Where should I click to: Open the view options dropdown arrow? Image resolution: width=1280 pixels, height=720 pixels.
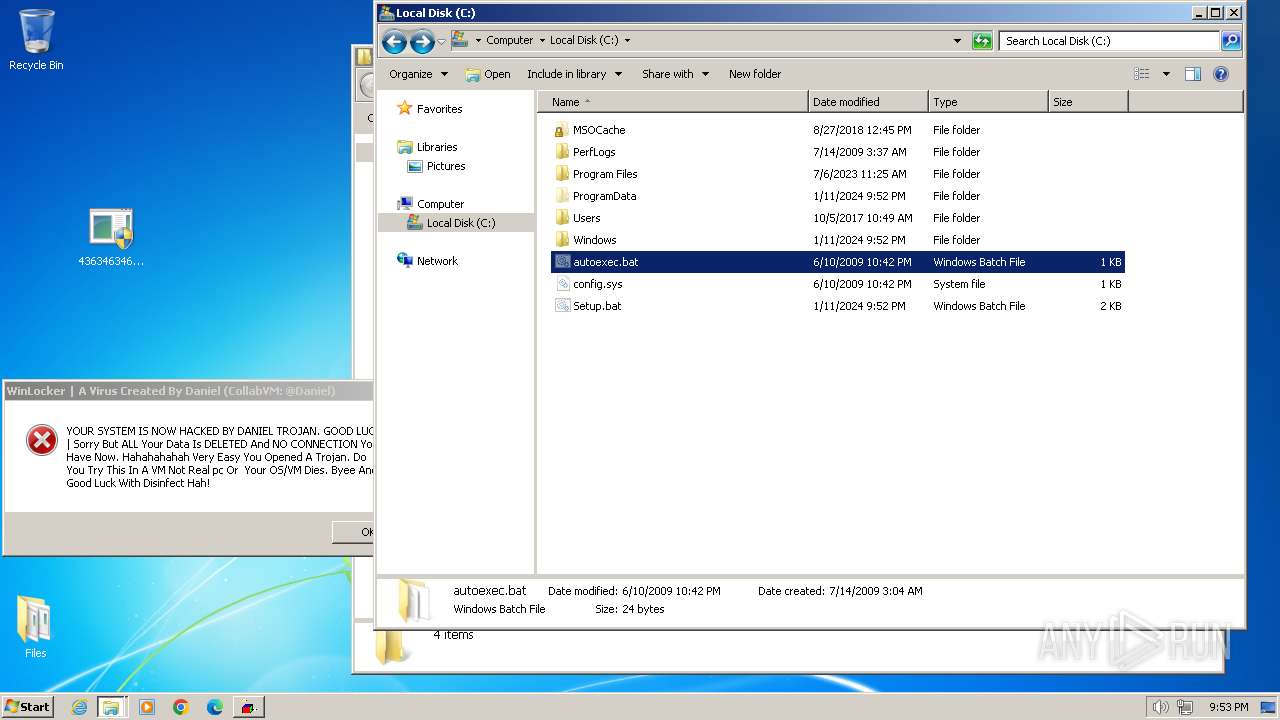pos(1166,74)
